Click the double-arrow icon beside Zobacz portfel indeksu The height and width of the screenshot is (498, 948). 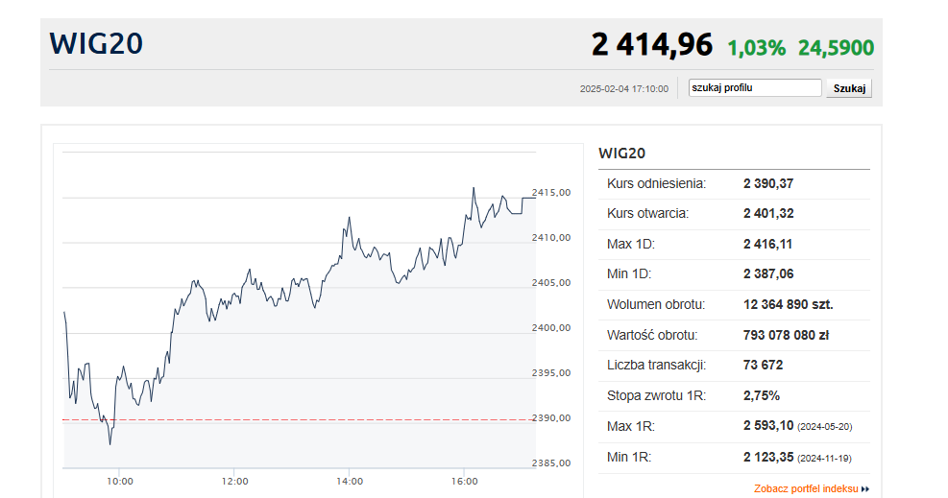pyautogui.click(x=865, y=489)
